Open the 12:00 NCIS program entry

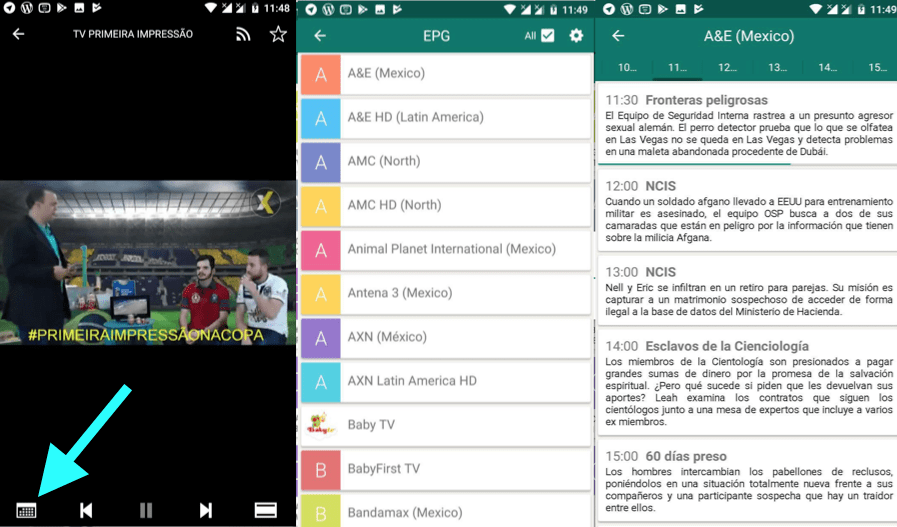(x=748, y=211)
